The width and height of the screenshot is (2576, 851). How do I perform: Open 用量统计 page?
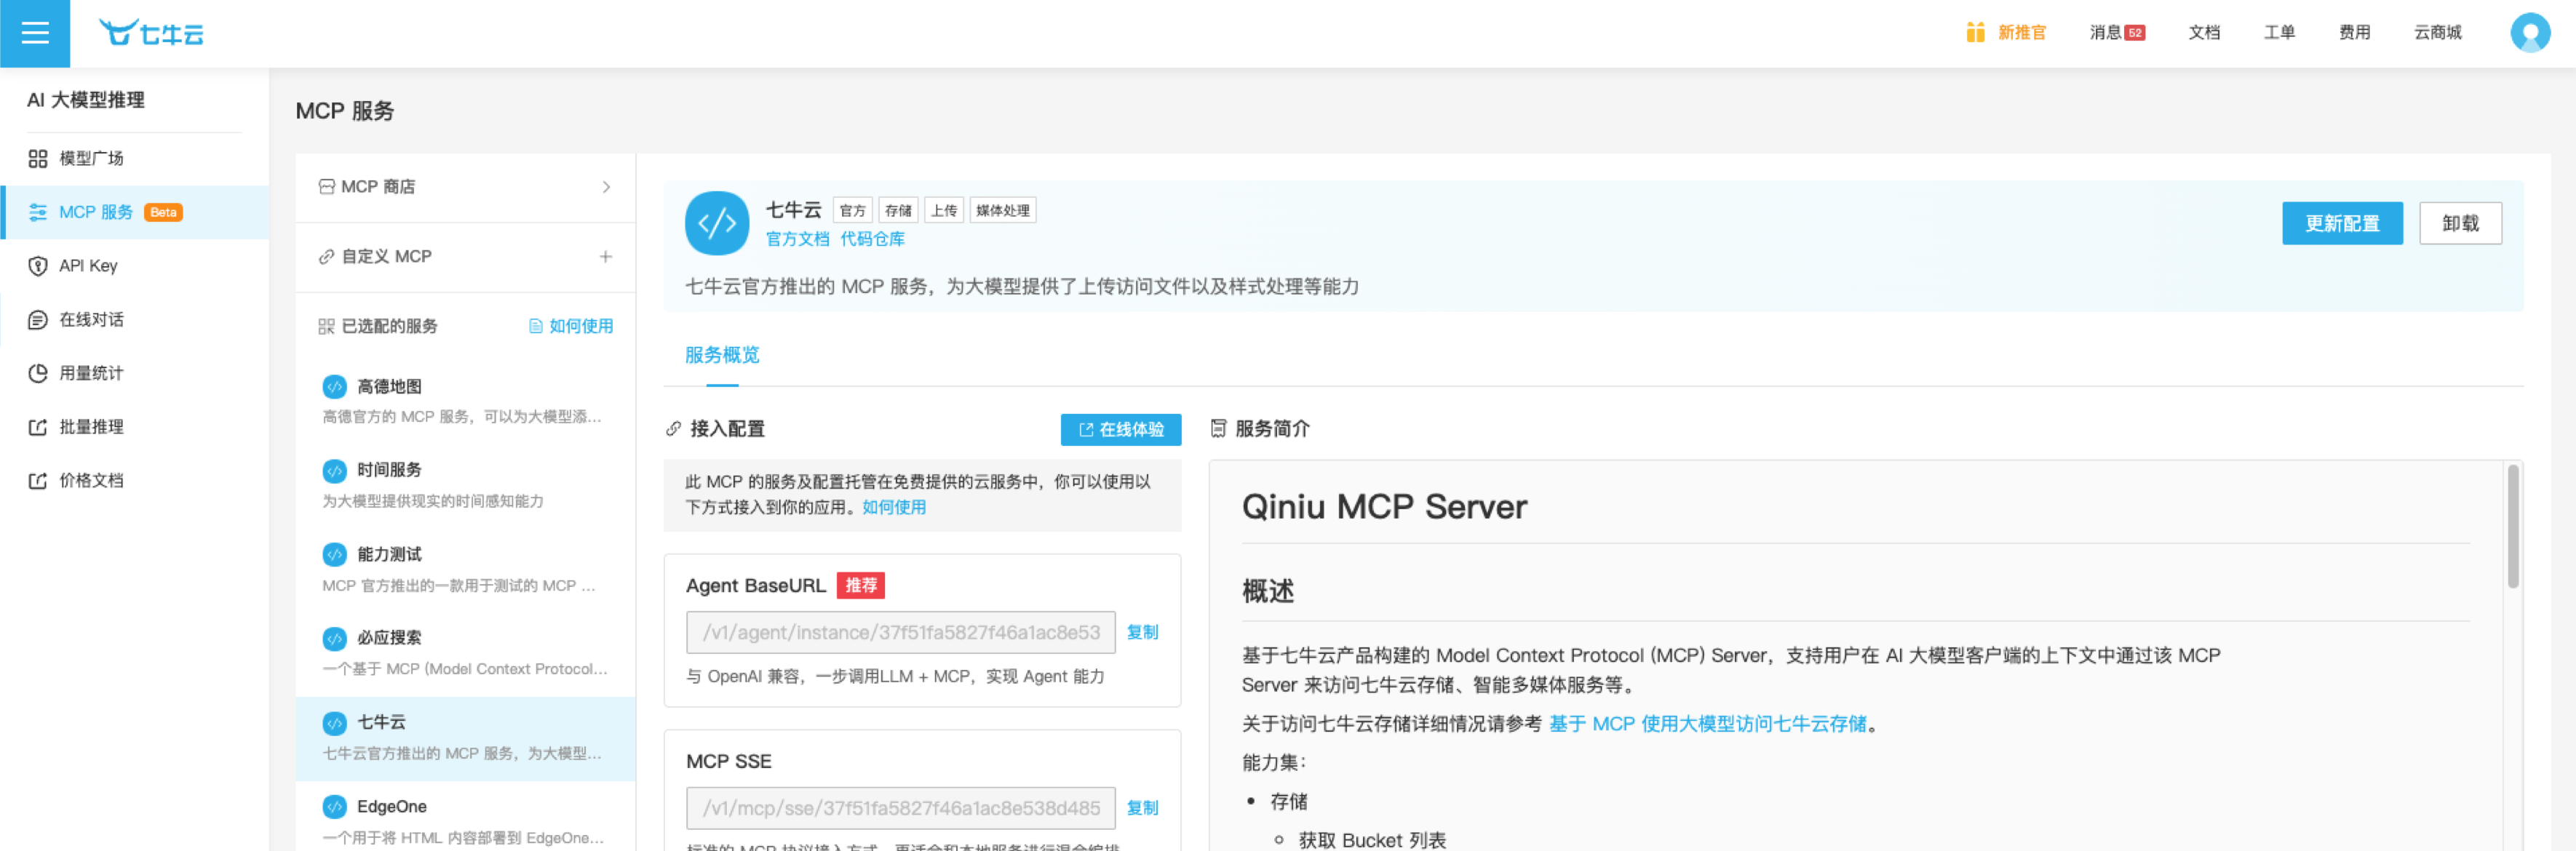135,373
